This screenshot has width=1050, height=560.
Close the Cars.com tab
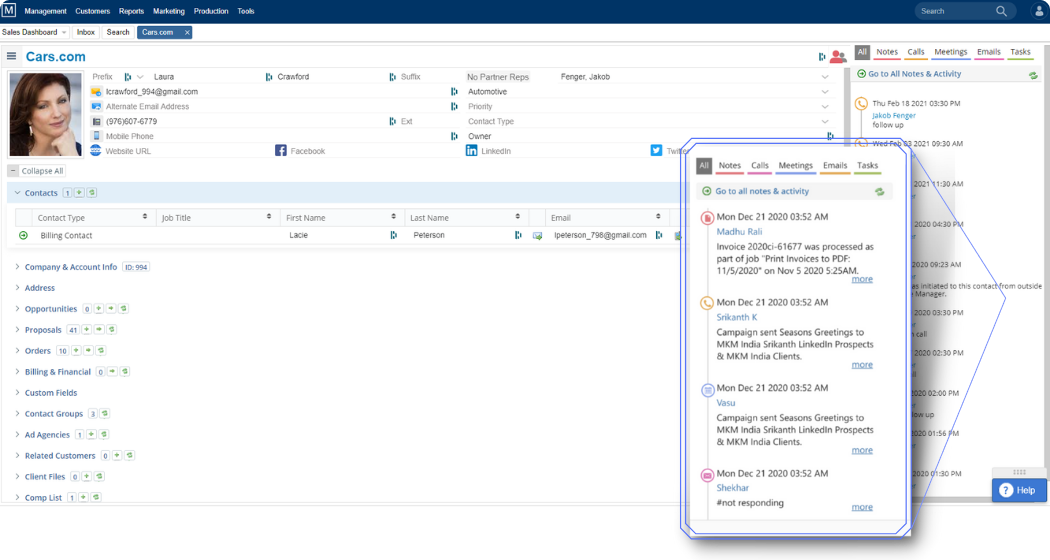tap(187, 32)
